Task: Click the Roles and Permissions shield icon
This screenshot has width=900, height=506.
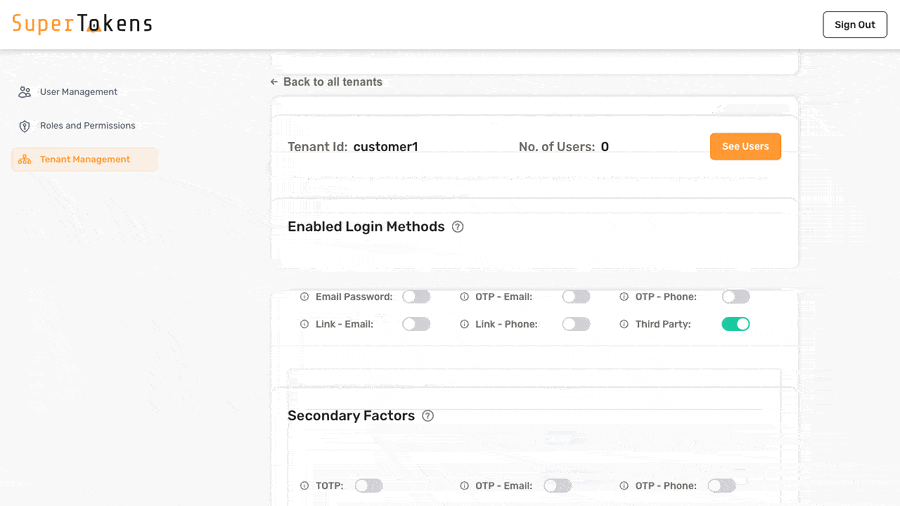Action: (x=25, y=126)
